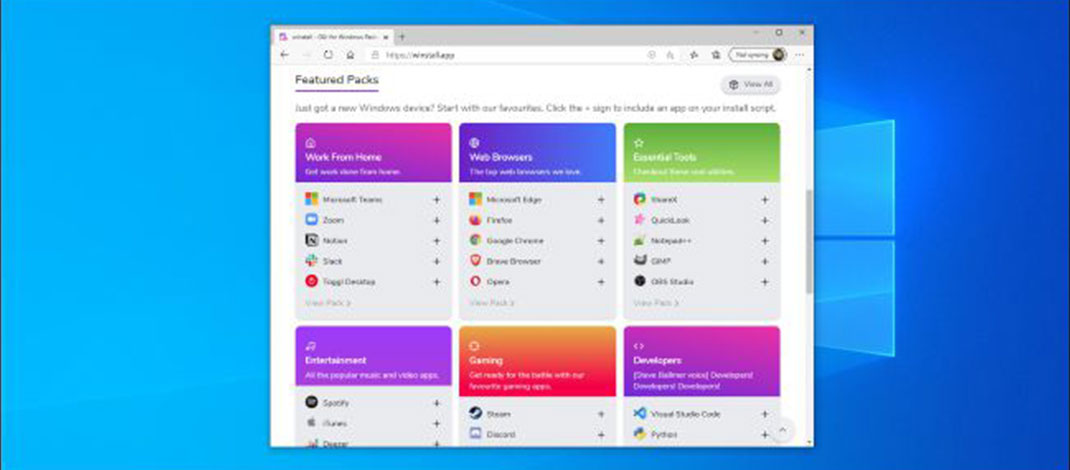
Task: Click the Slack app icon
Action: click(x=311, y=261)
